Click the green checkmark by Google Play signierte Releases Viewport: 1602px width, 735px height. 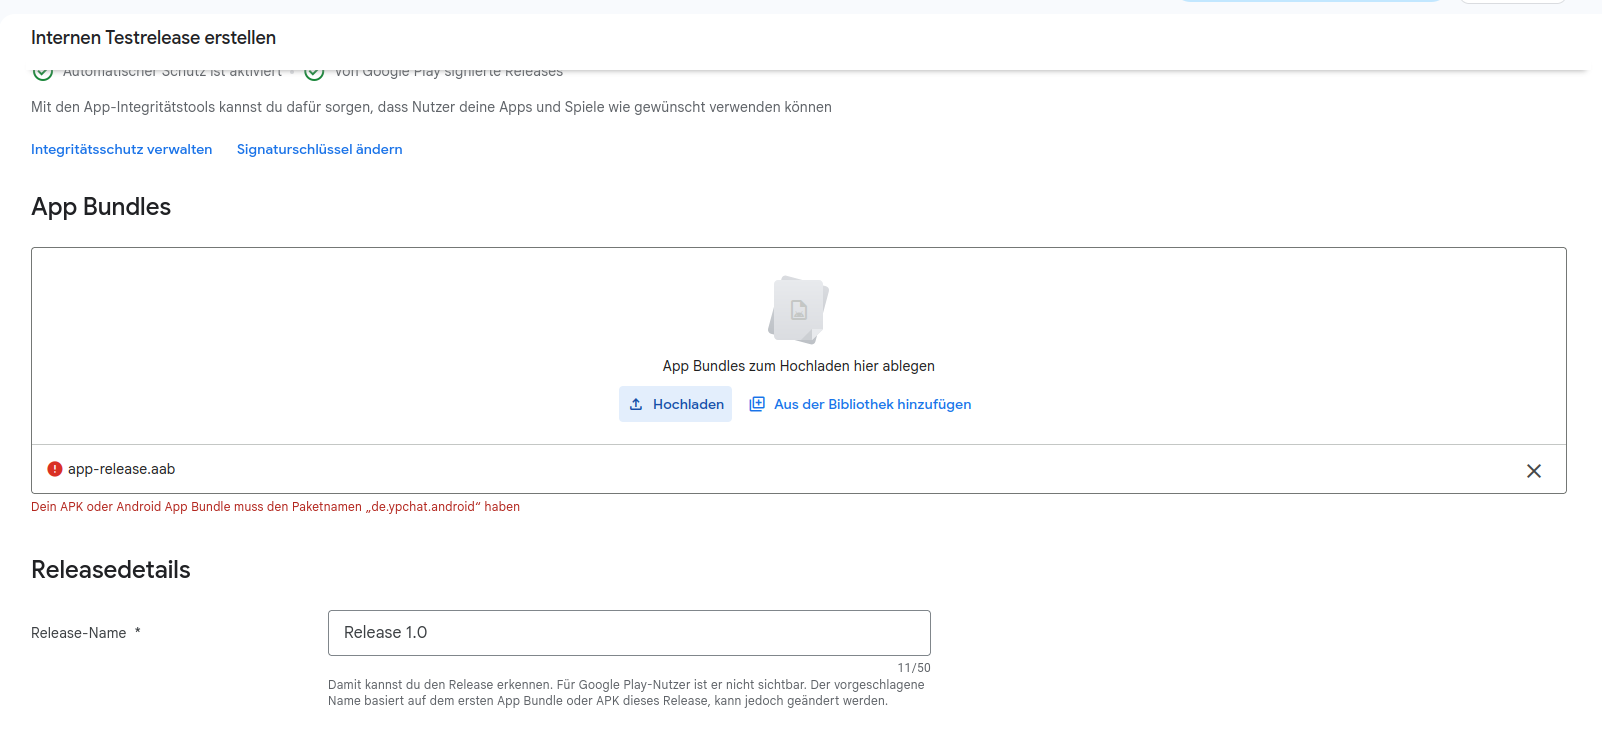point(314,72)
